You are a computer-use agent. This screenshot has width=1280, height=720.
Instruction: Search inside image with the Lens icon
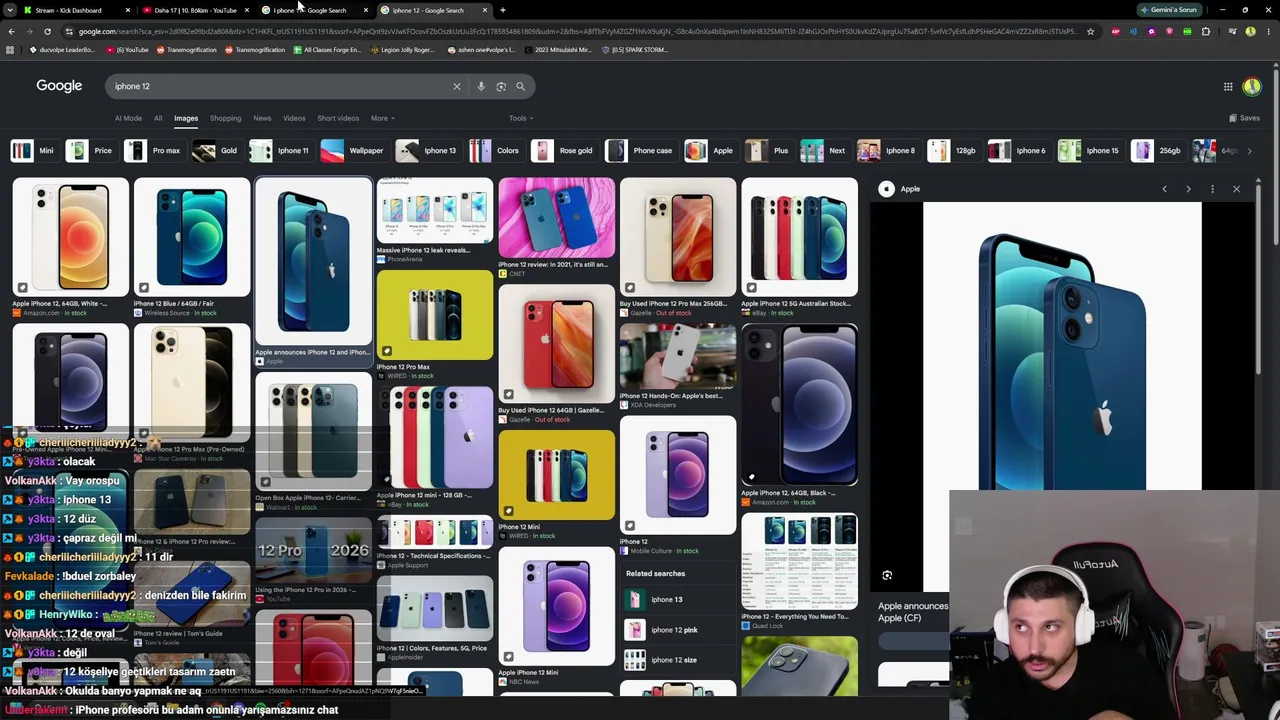click(887, 575)
